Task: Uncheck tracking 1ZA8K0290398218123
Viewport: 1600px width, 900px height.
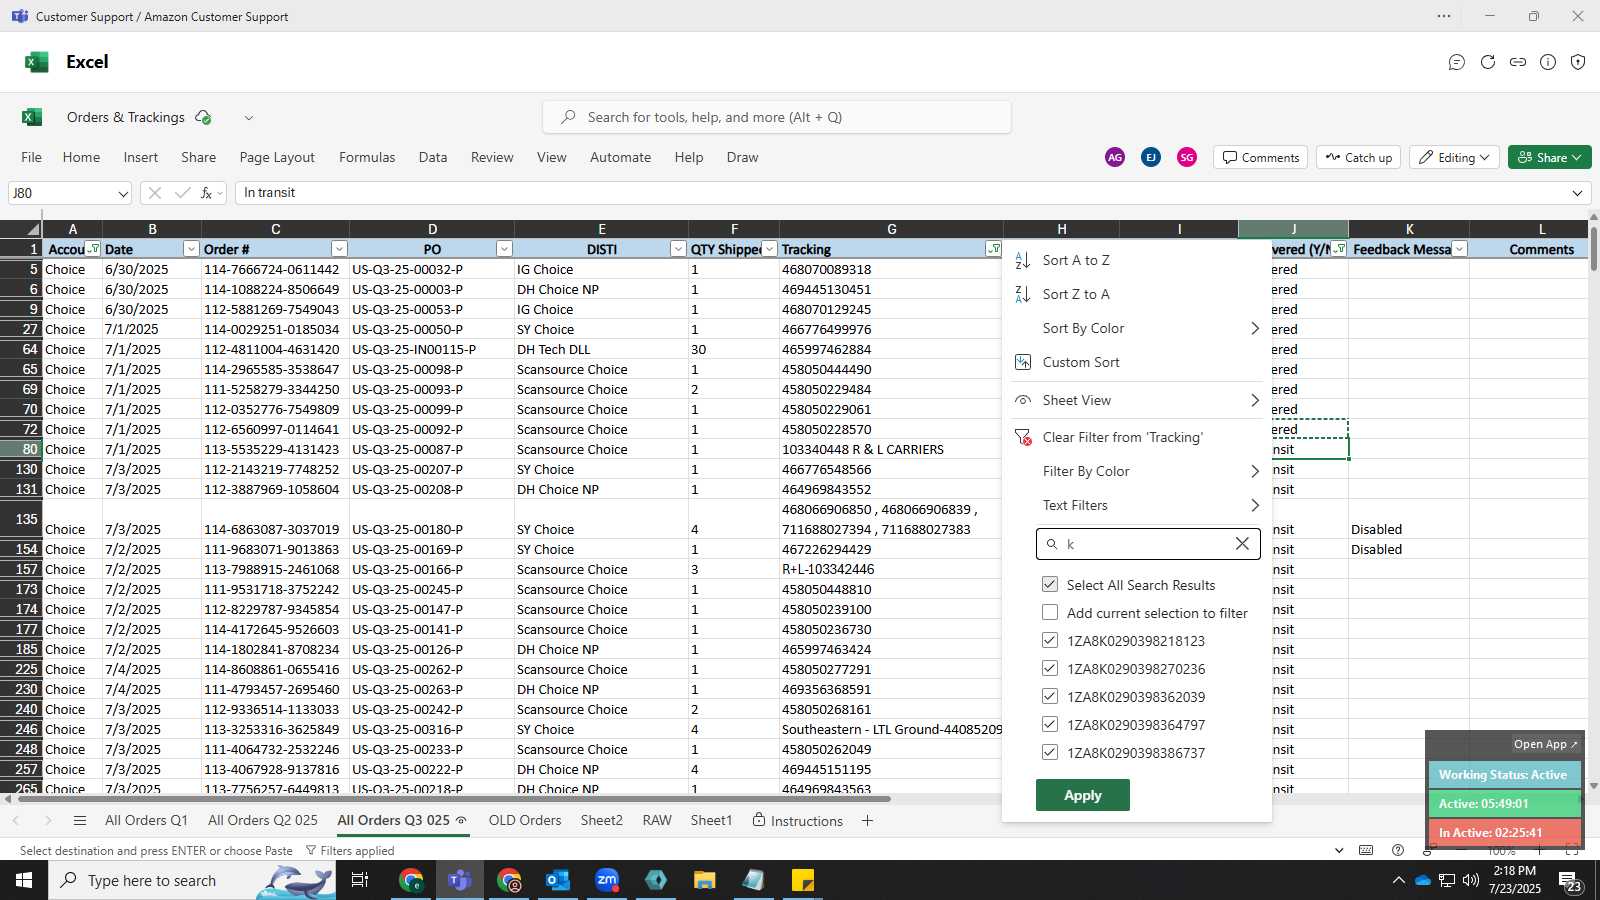Action: pos(1050,640)
